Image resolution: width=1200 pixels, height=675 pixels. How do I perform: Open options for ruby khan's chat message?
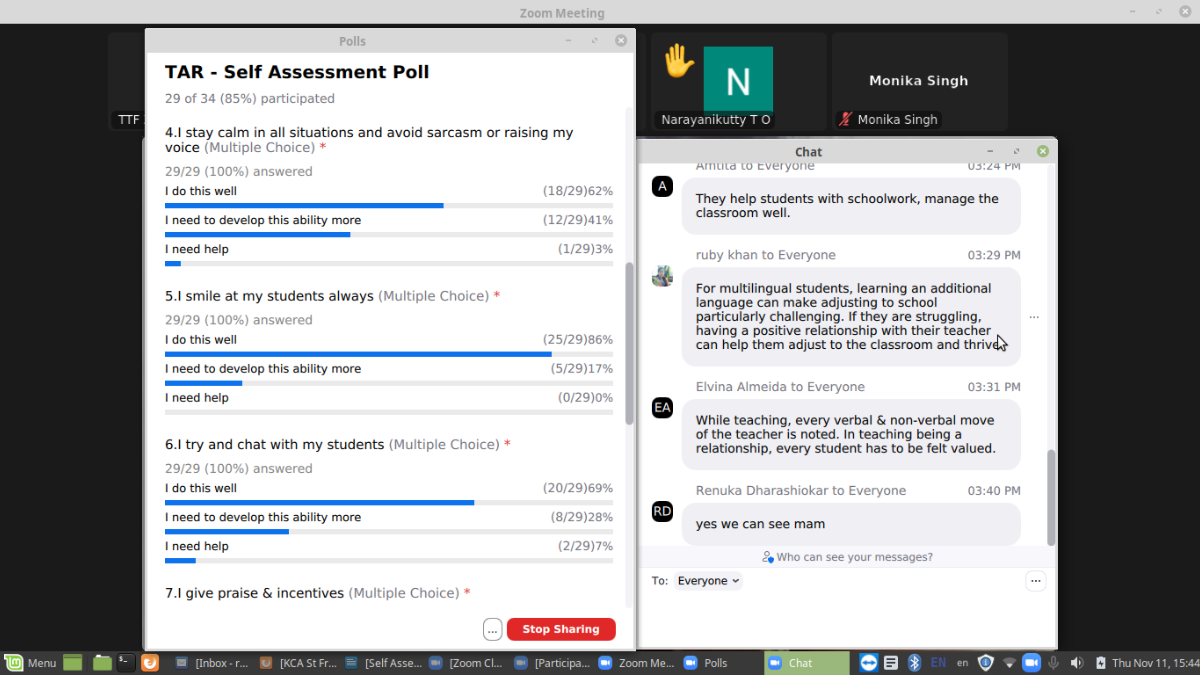tap(1033, 317)
